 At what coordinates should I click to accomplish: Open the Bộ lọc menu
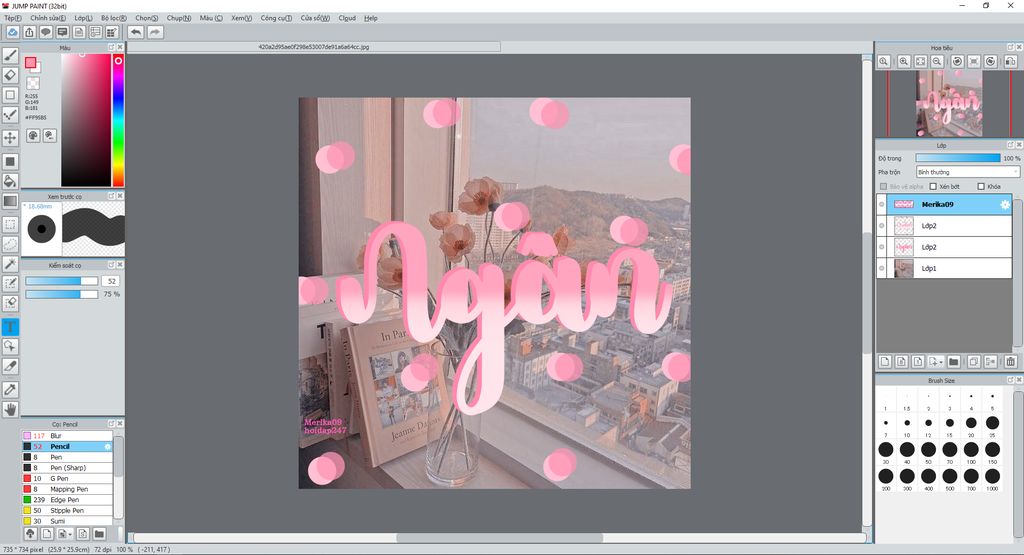click(x=114, y=18)
